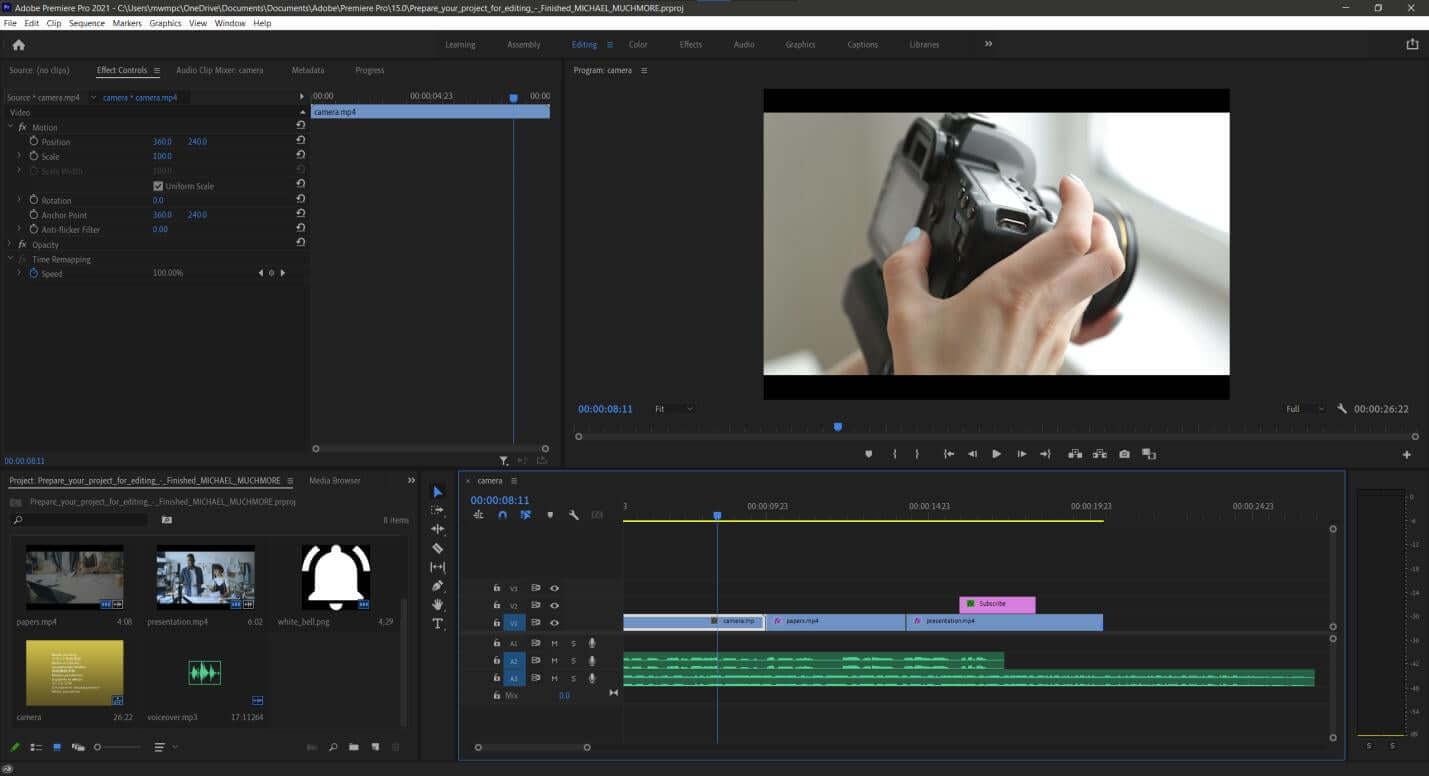1429x776 pixels.
Task: Open the Fit zoom dropdown
Action: (x=674, y=408)
